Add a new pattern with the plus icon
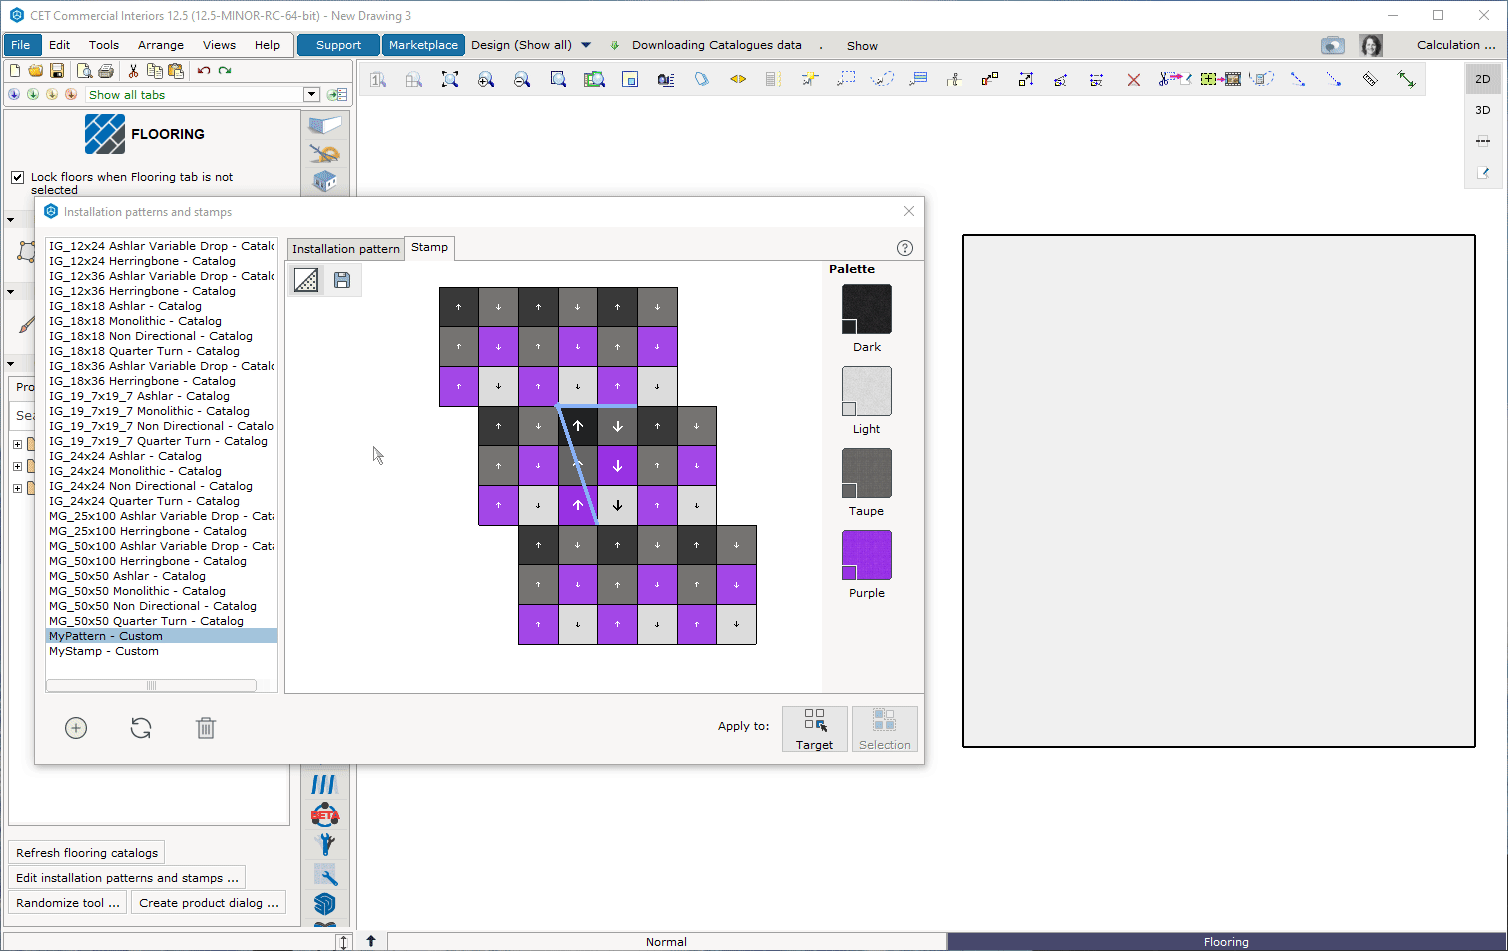Image resolution: width=1508 pixels, height=951 pixels. pos(76,728)
